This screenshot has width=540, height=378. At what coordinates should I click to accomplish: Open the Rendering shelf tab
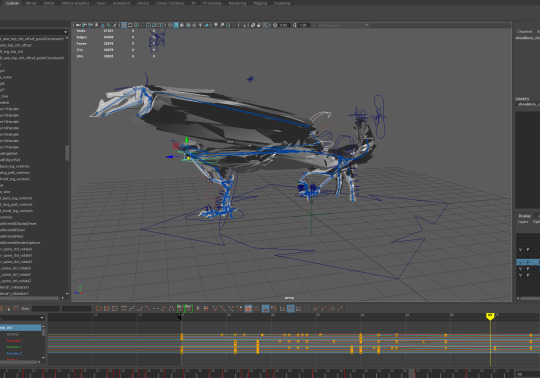pyautogui.click(x=238, y=3)
